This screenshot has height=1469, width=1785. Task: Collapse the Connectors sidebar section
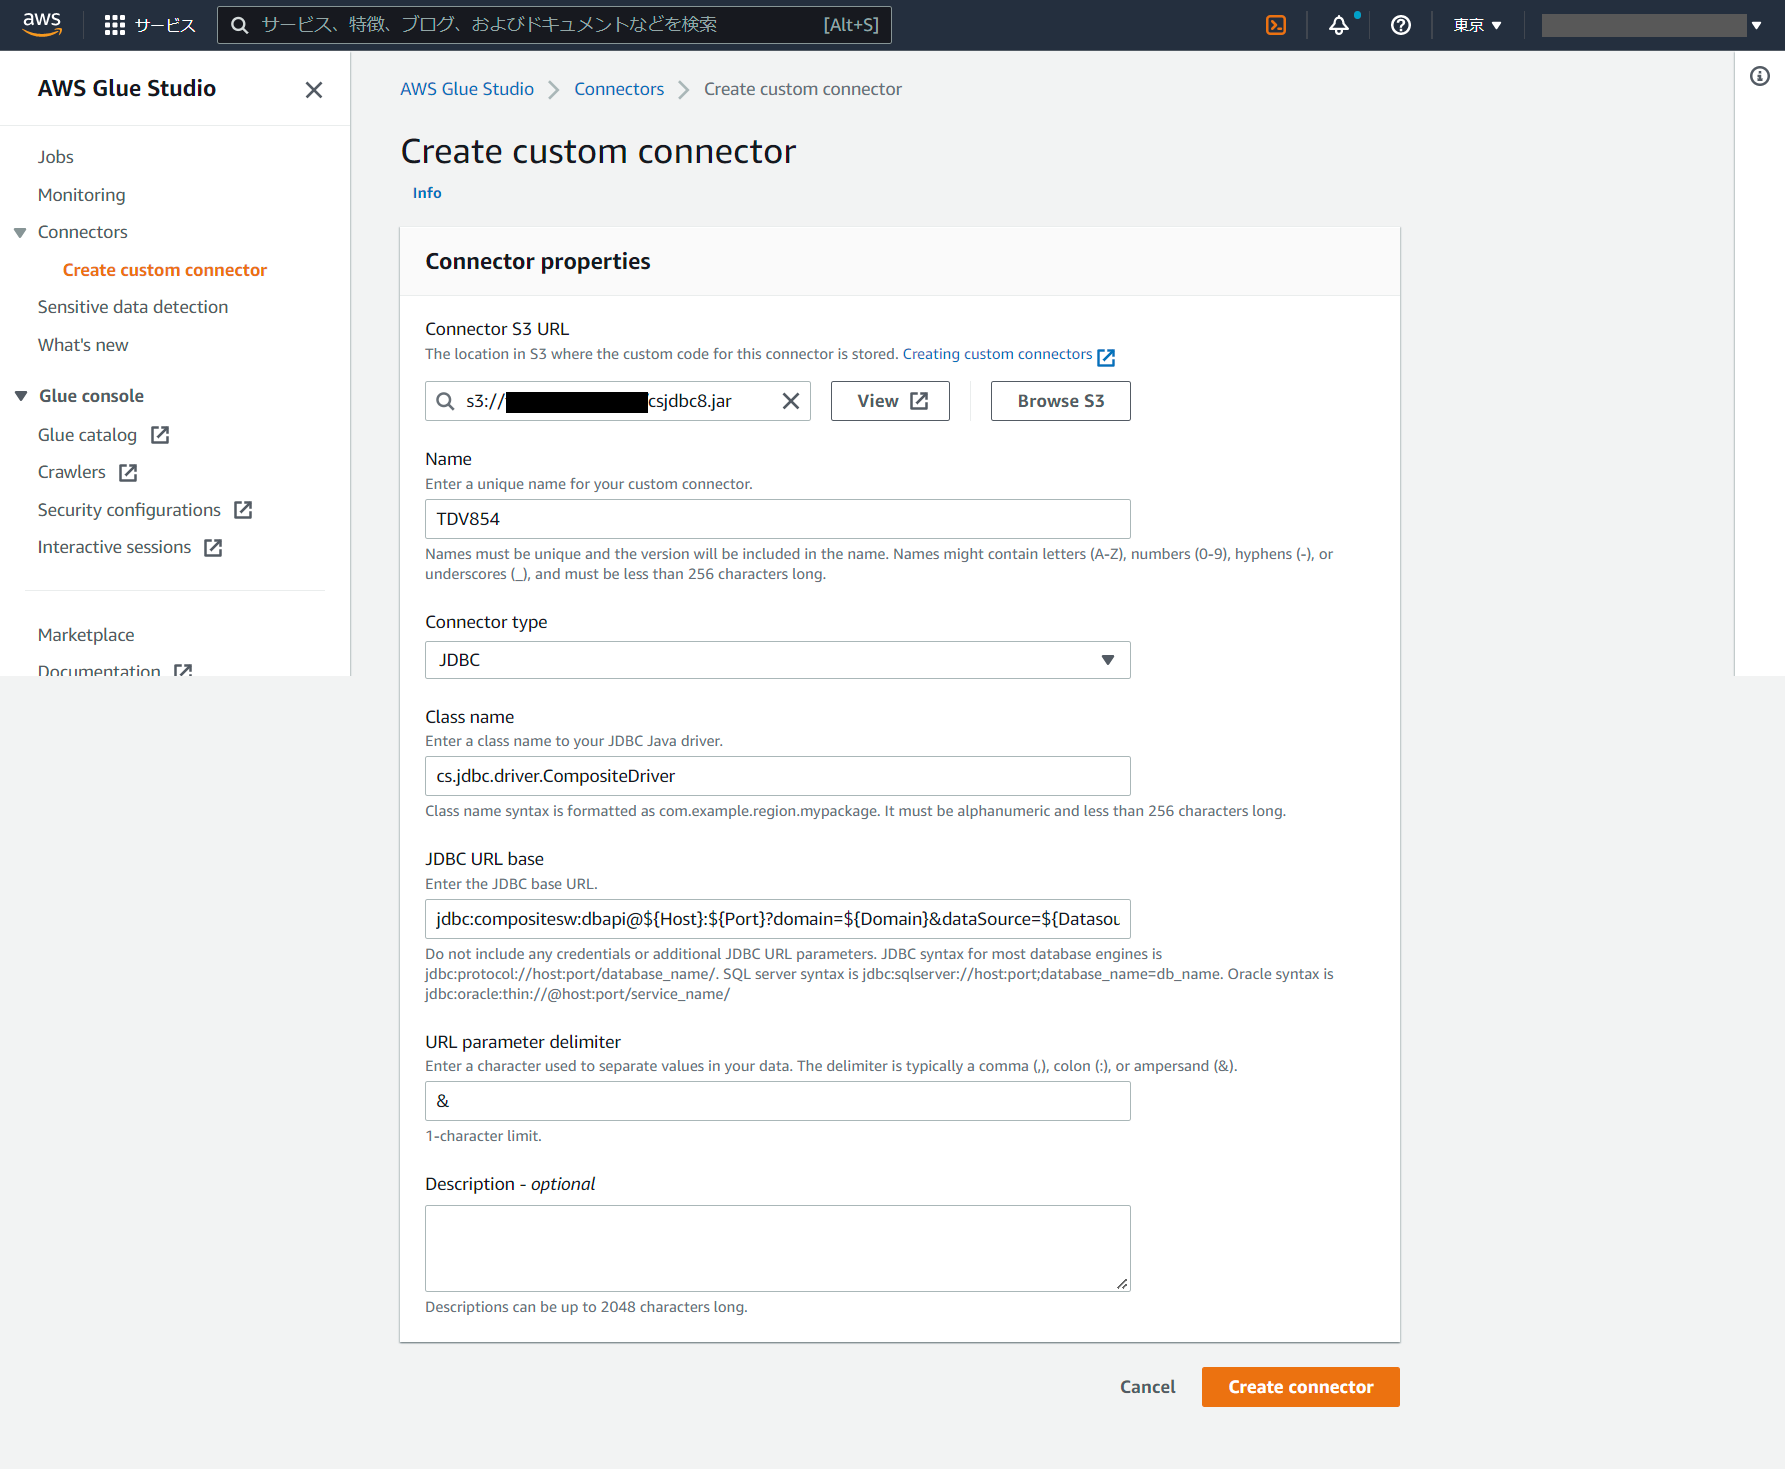click(20, 233)
